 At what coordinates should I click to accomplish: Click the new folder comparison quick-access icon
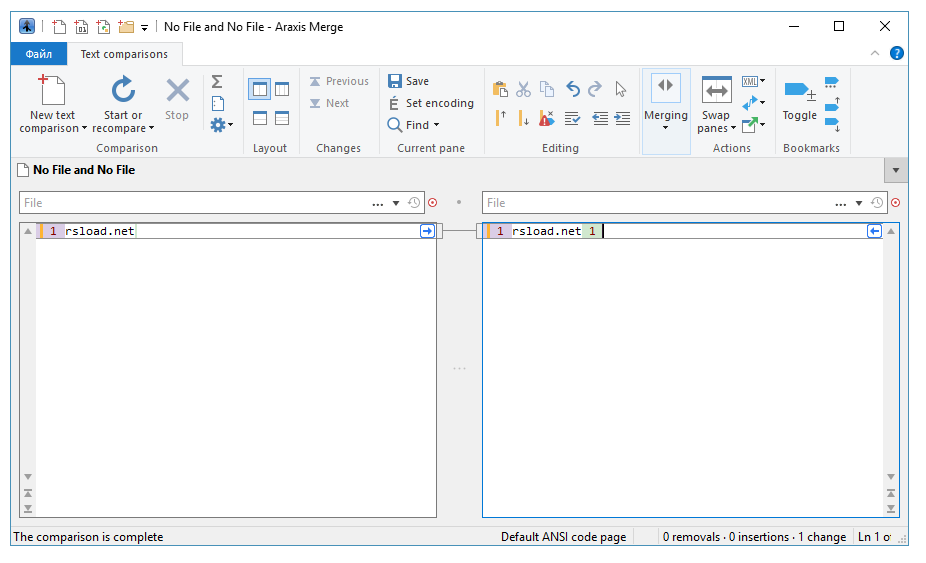click(x=126, y=27)
